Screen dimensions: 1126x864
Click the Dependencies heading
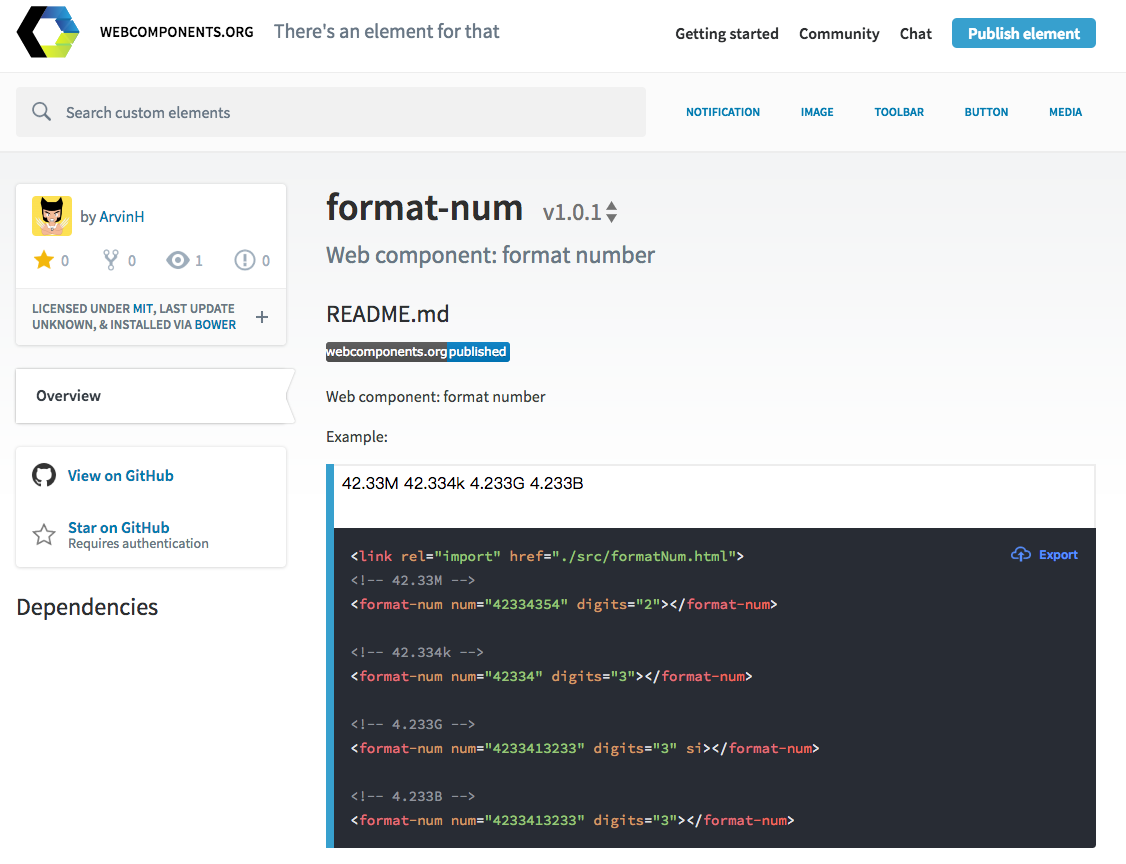point(87,607)
